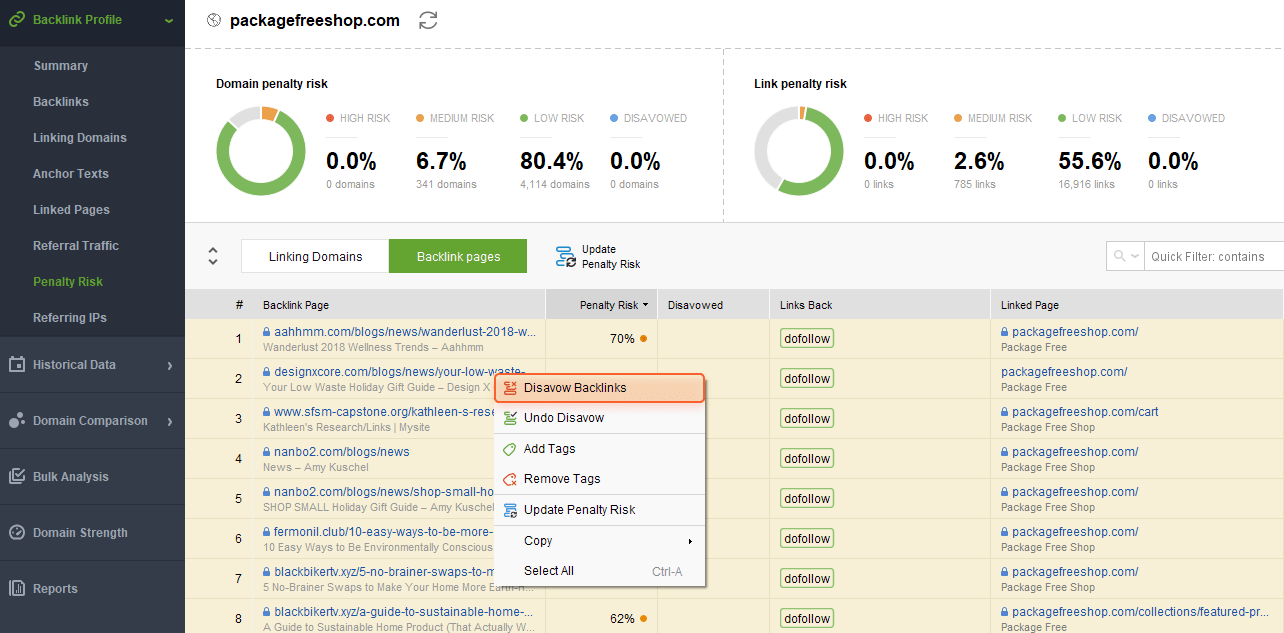Viewport: 1284px width, 633px height.
Task: Click the Backlink Profile chain icon
Action: click(17, 19)
